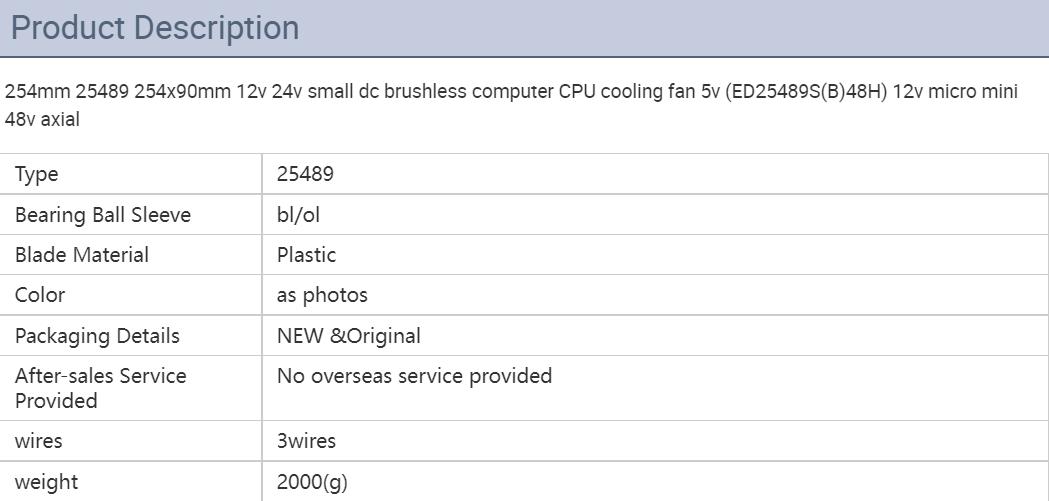Select the Blade Material label

(82, 255)
